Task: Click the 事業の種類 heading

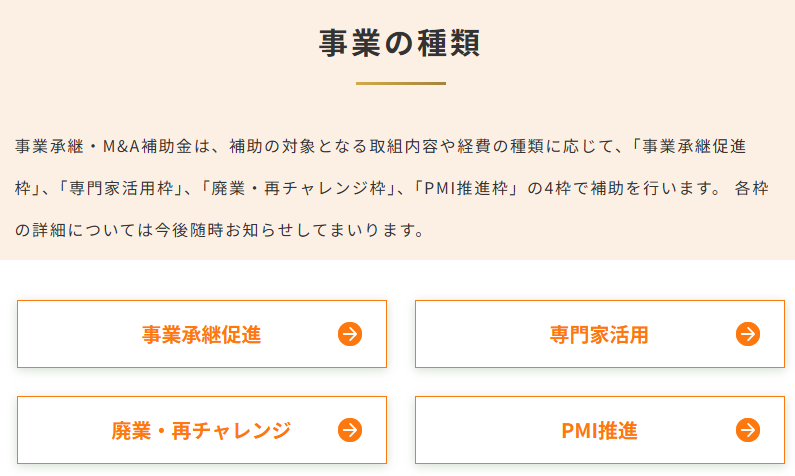Action: pyautogui.click(x=400, y=43)
